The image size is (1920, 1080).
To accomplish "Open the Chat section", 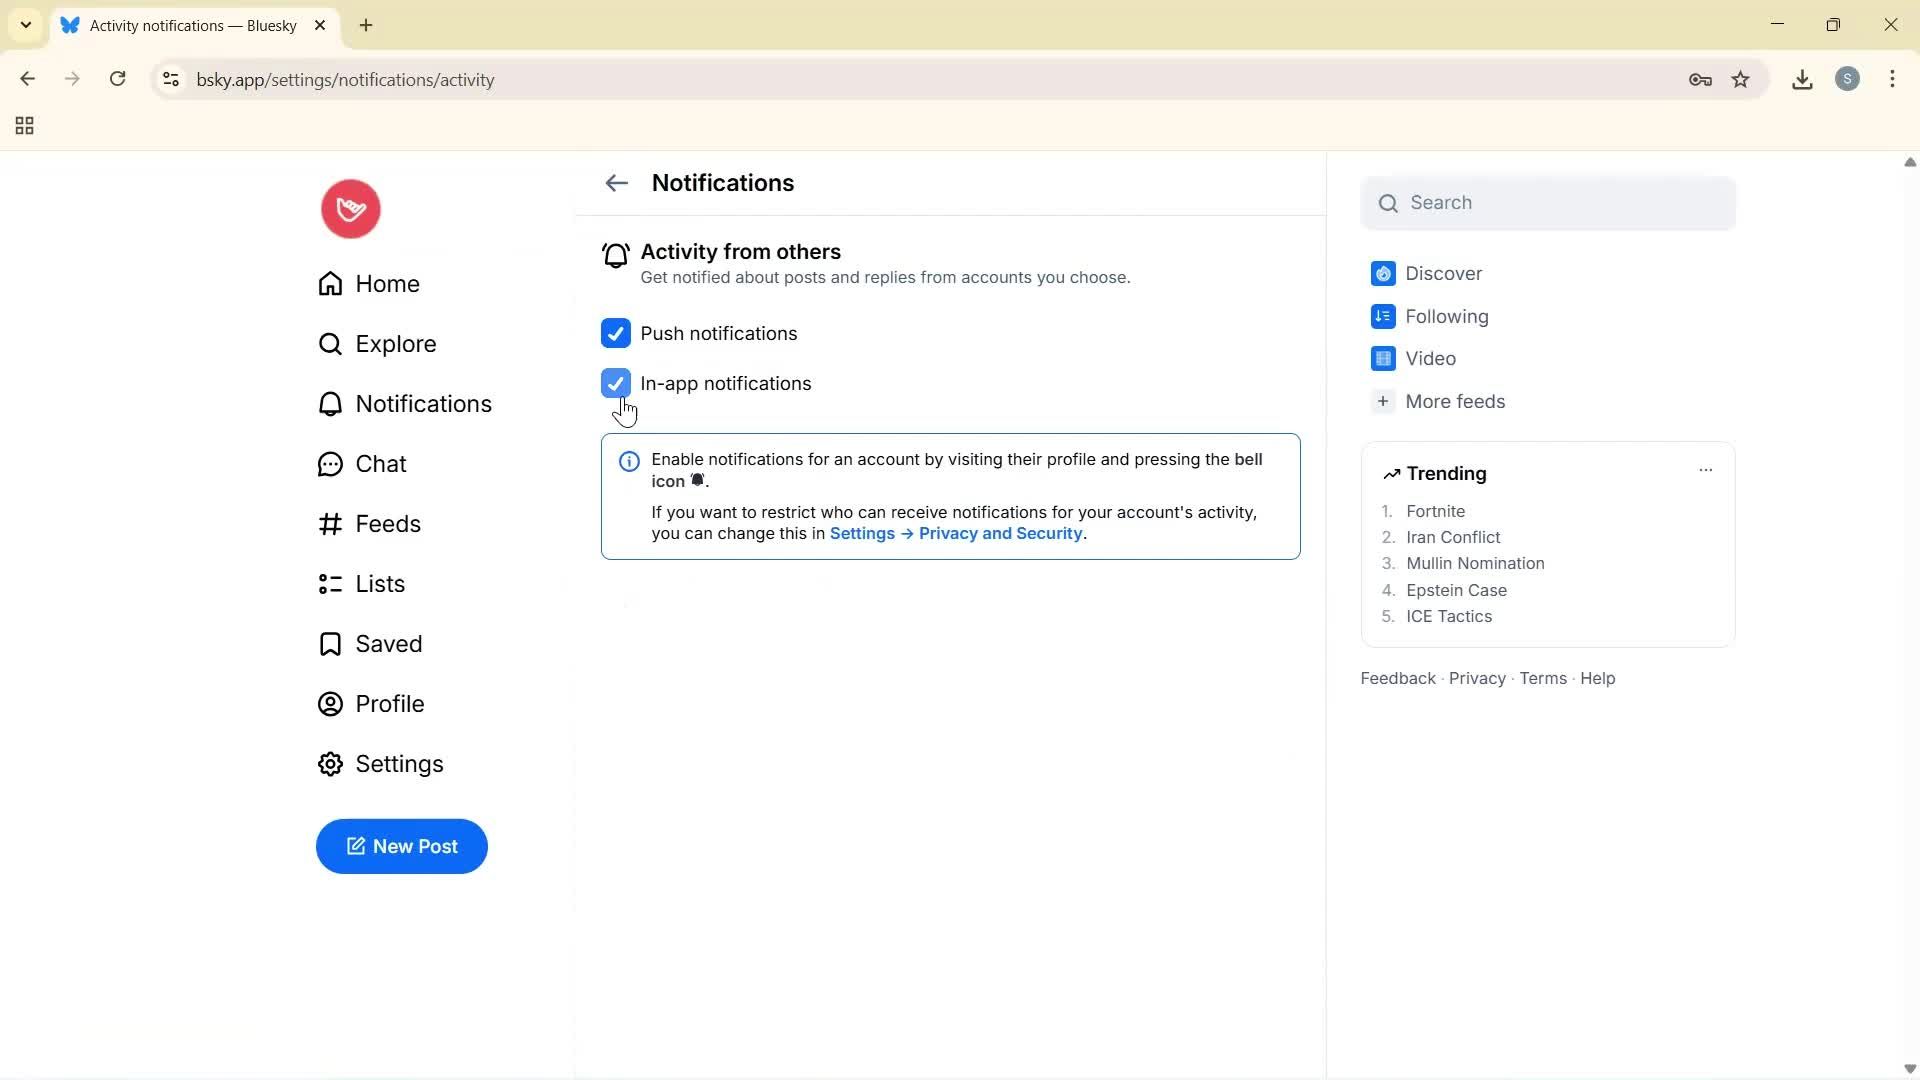I will (x=381, y=464).
